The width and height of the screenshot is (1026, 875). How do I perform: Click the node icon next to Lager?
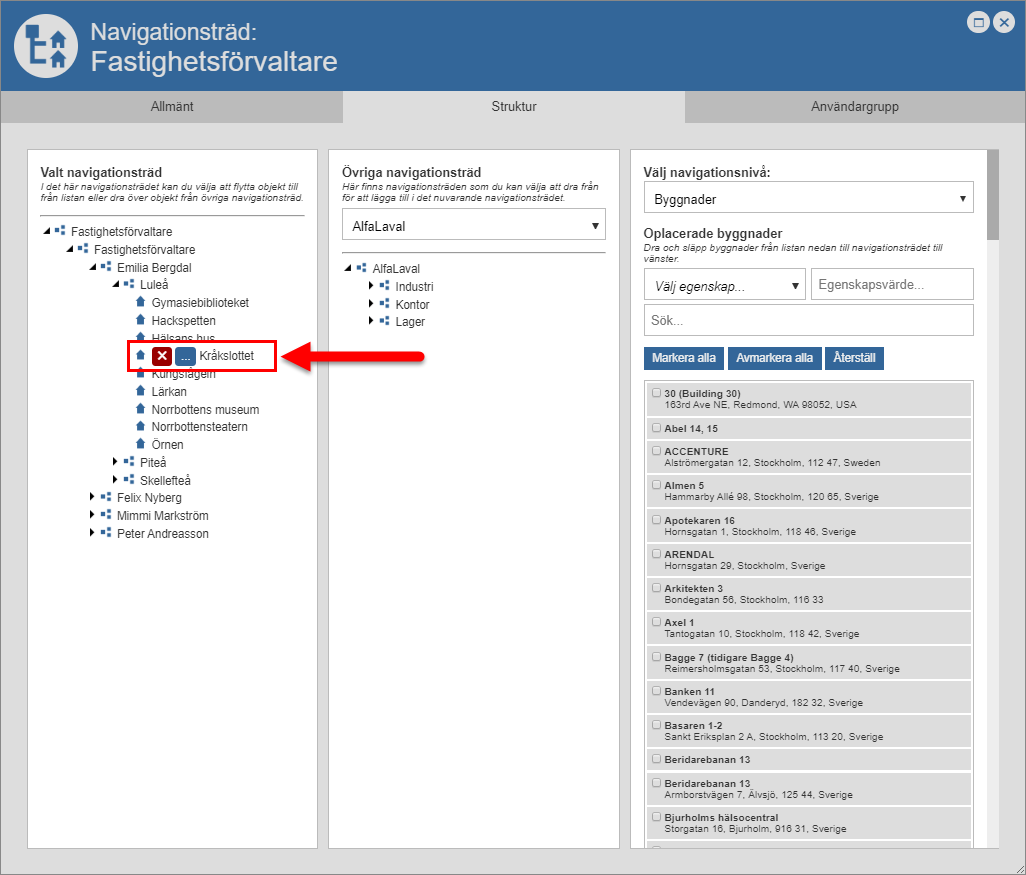tap(384, 322)
